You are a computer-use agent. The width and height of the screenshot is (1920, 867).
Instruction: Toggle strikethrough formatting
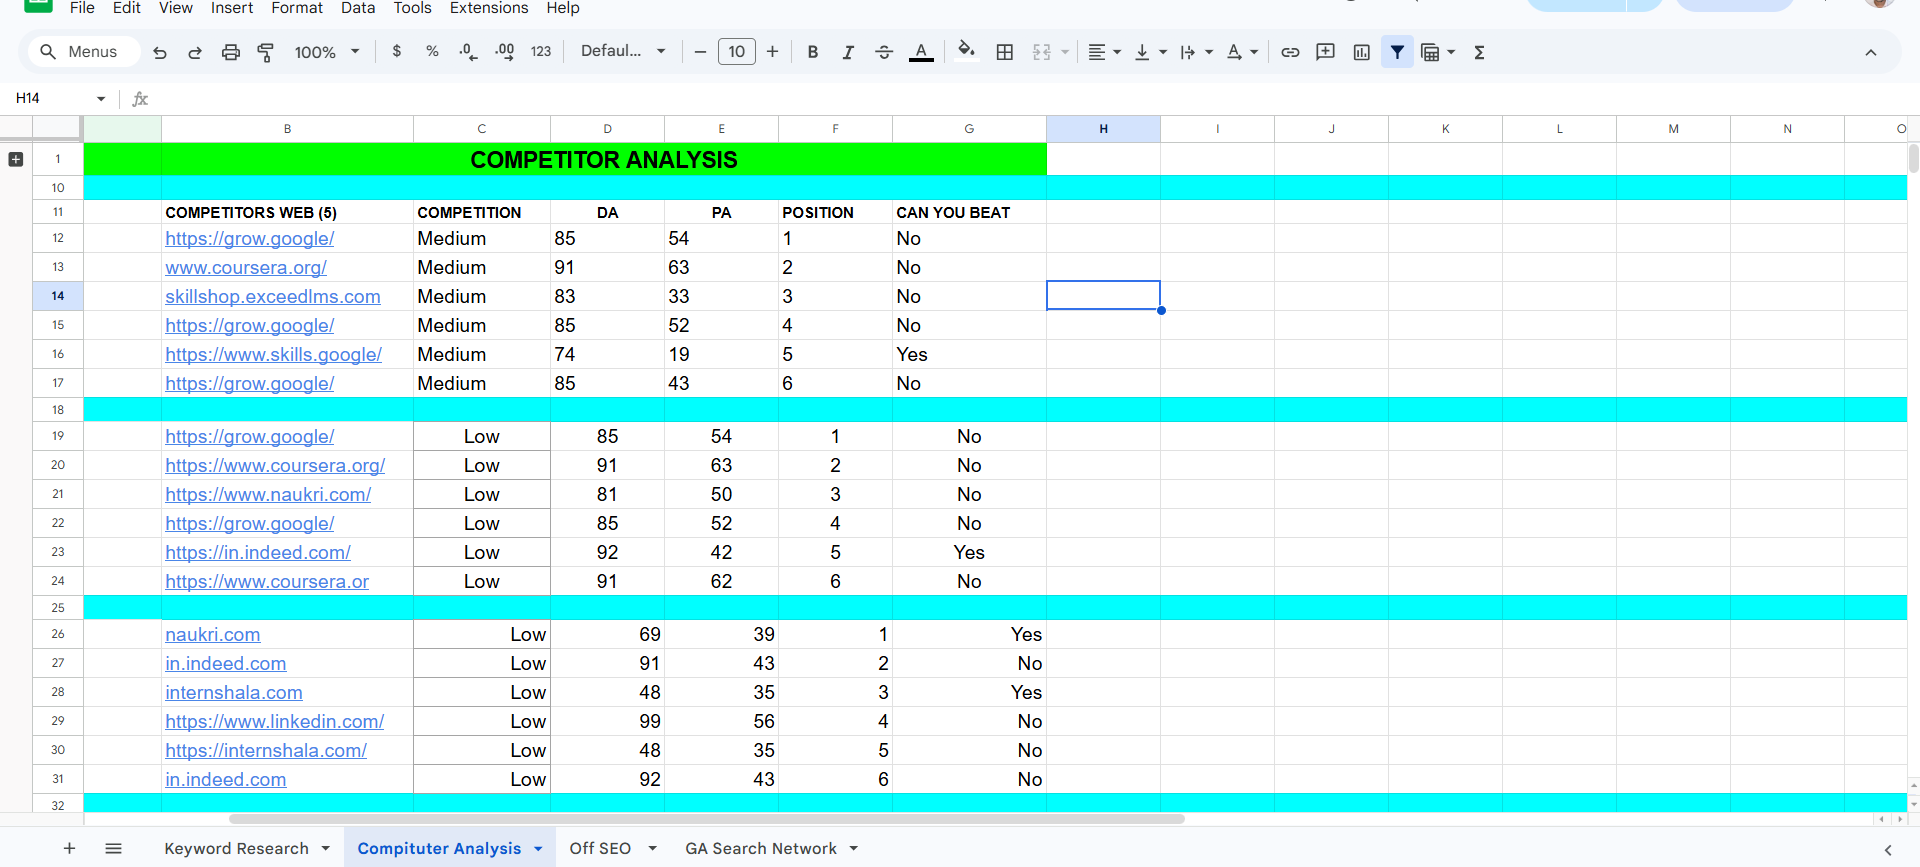point(884,52)
